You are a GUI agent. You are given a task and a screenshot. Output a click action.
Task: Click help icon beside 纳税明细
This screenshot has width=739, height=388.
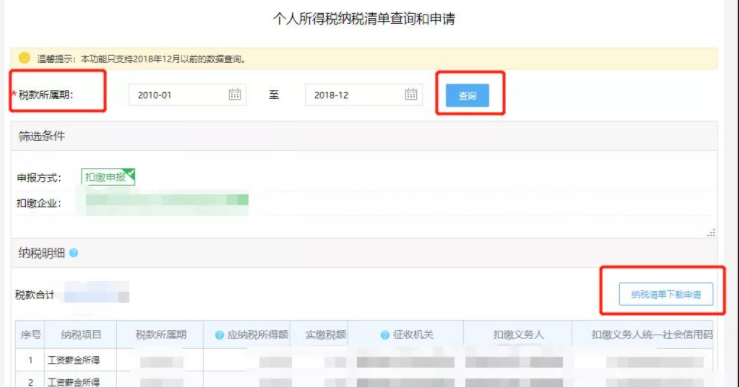pyautogui.click(x=74, y=253)
